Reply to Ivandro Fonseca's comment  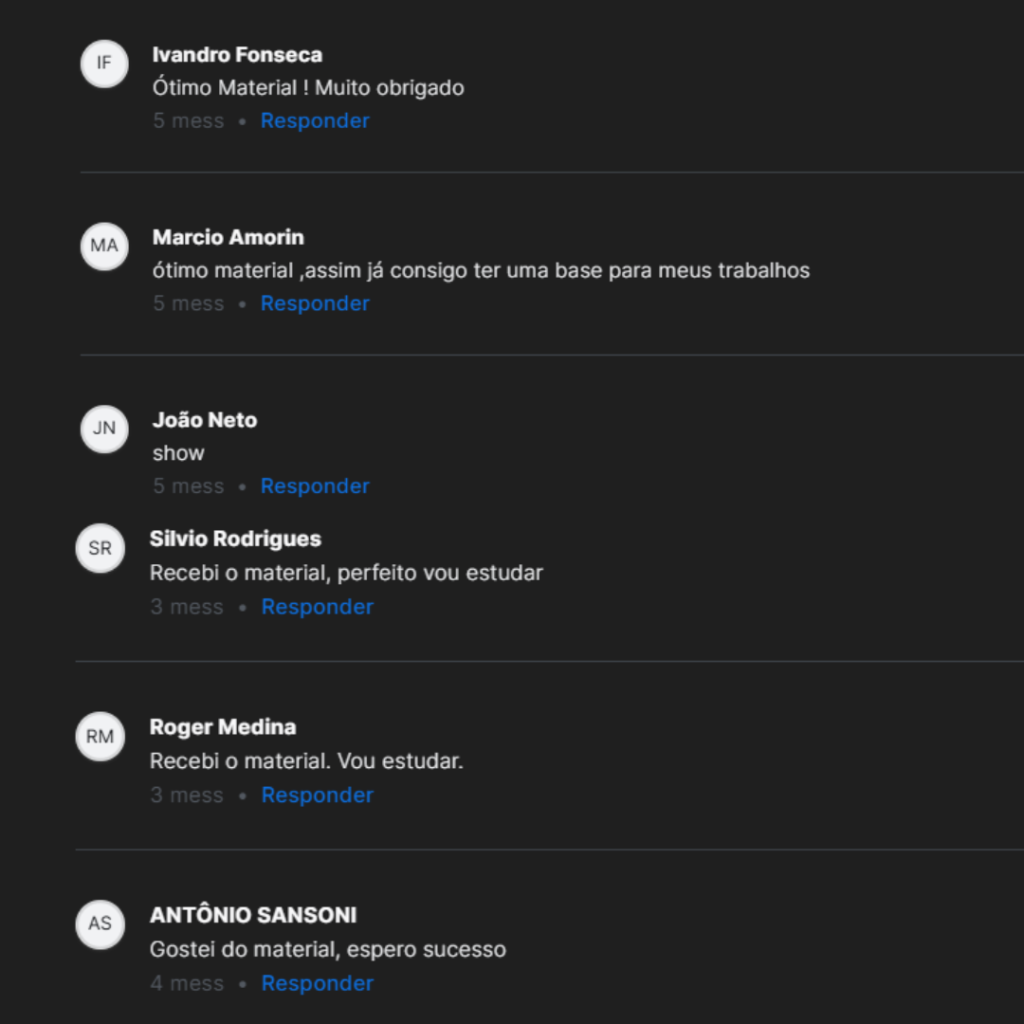point(315,121)
